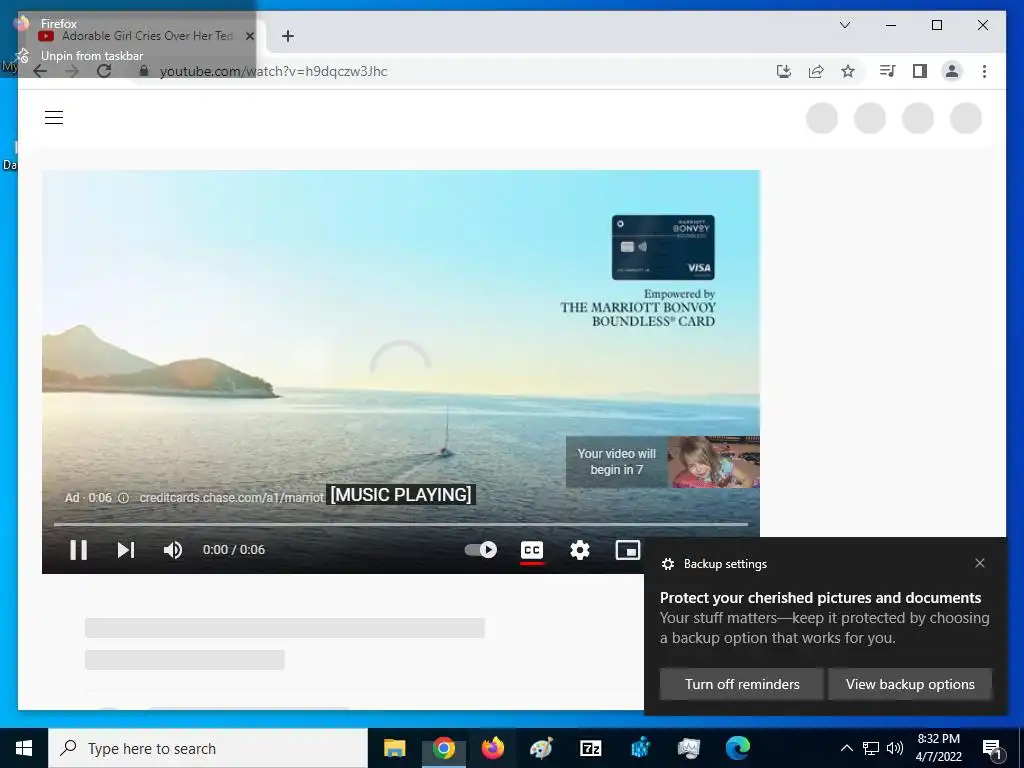Pause the video with the pause button

[78, 550]
